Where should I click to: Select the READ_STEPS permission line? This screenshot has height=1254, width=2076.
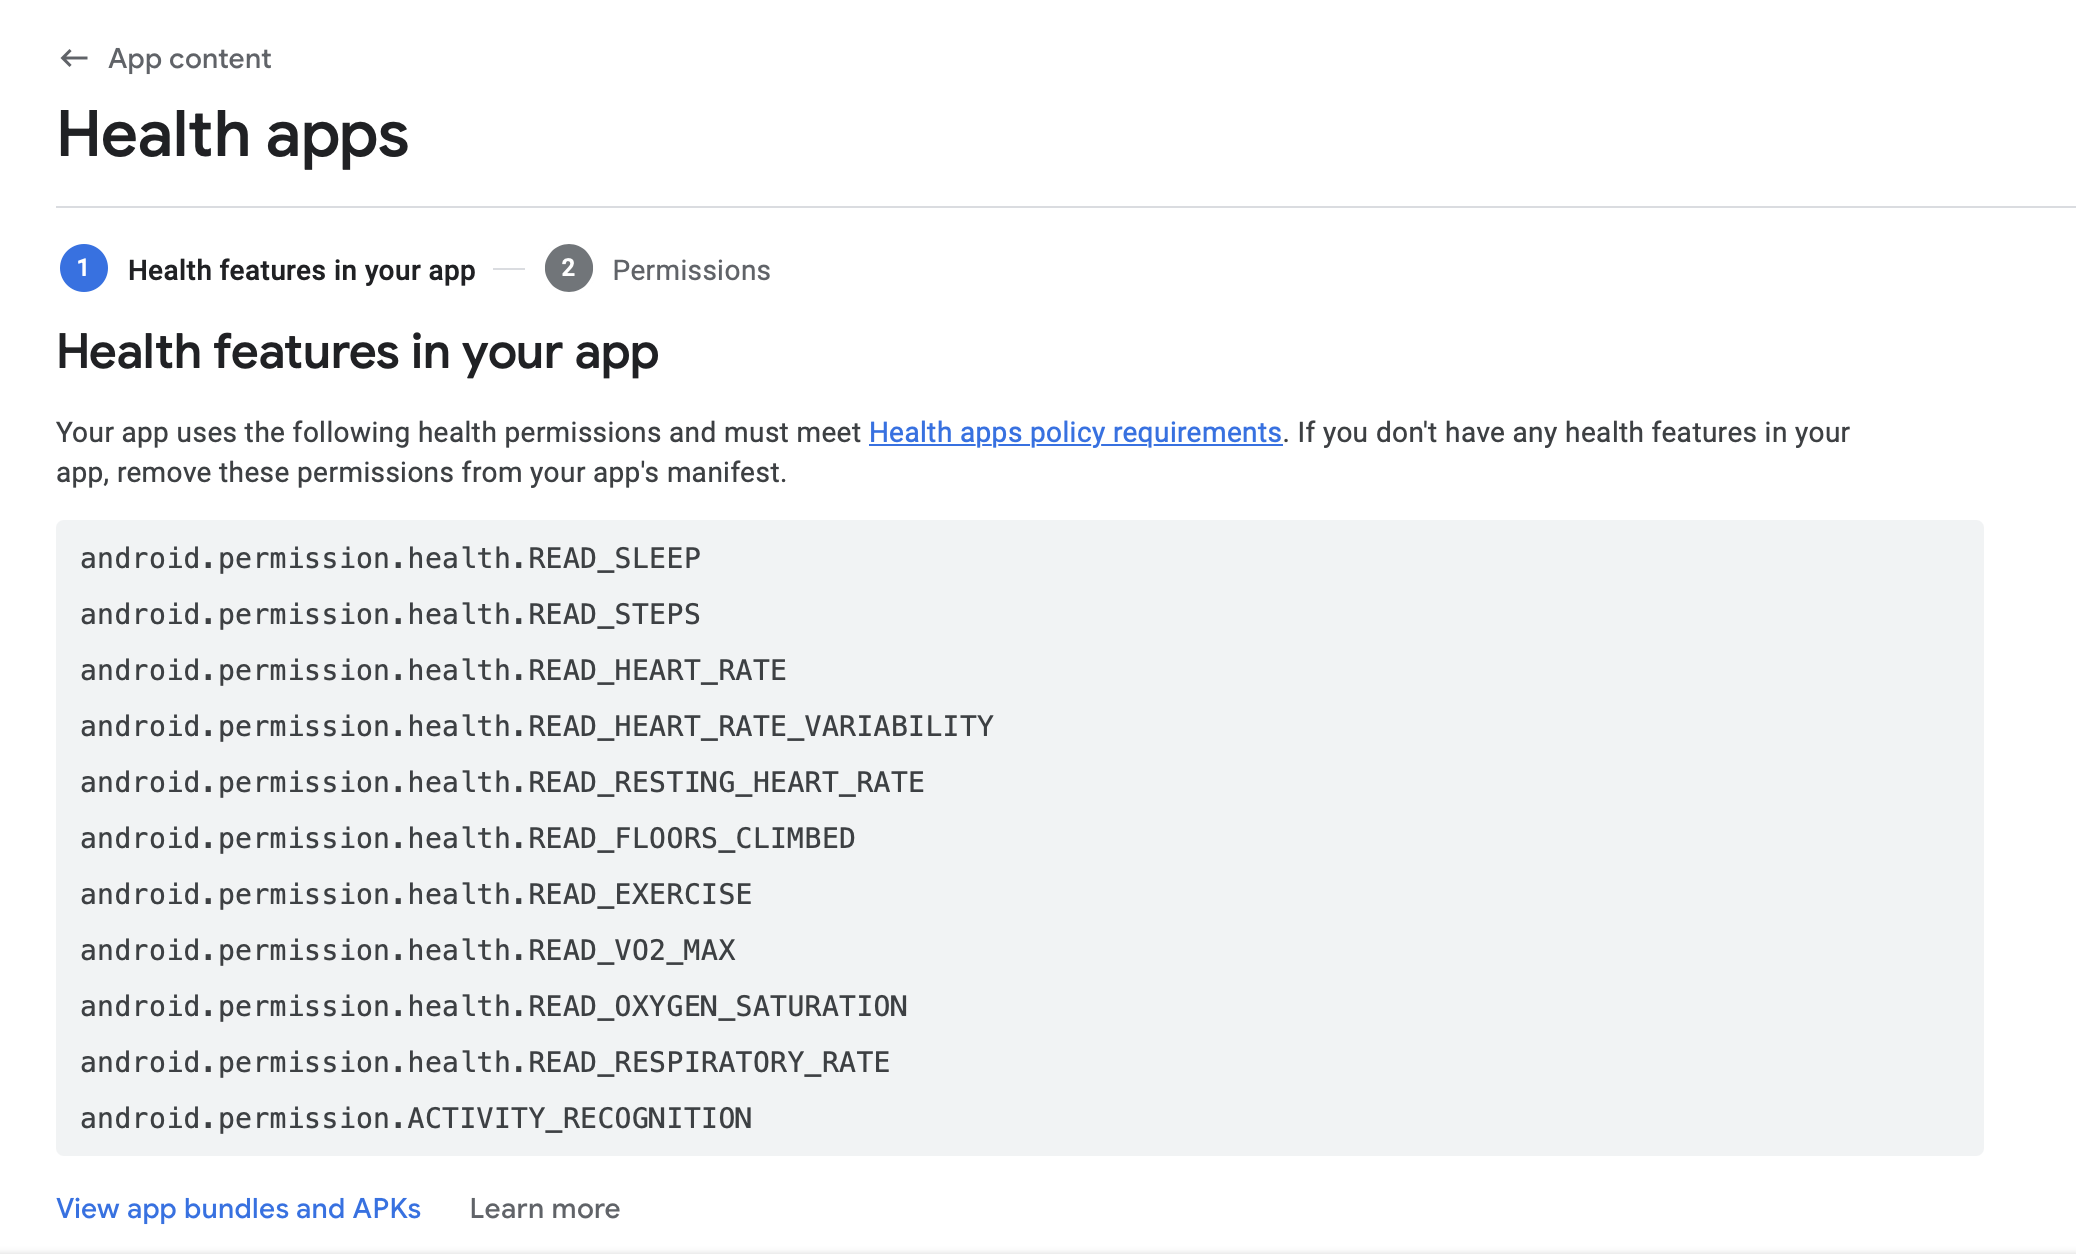point(390,614)
